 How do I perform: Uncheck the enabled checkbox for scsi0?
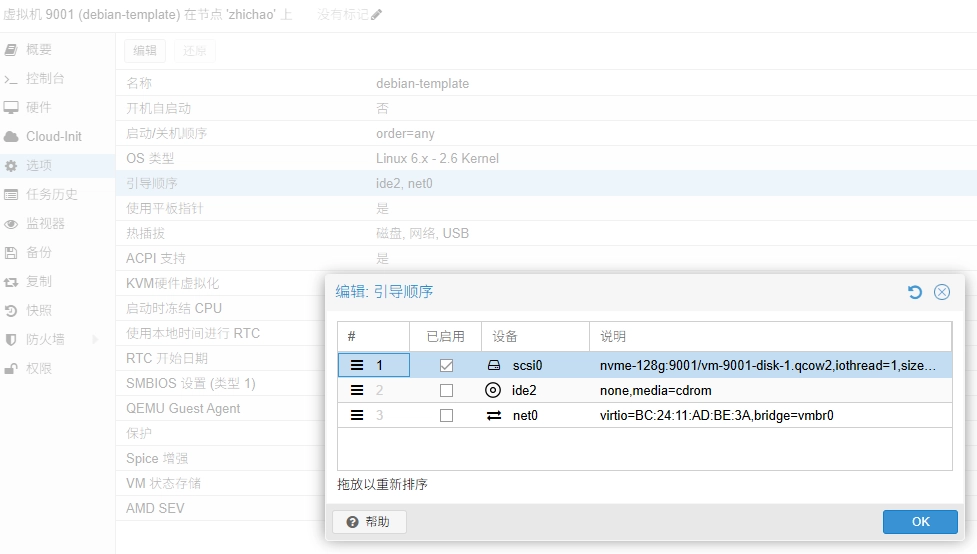pos(446,365)
